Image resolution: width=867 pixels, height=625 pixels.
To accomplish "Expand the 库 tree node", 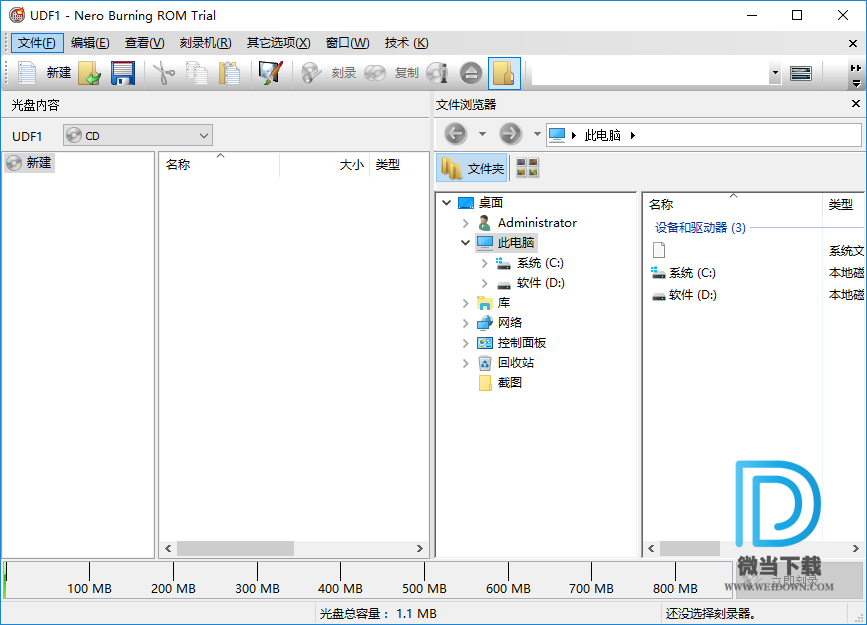I will coord(466,303).
